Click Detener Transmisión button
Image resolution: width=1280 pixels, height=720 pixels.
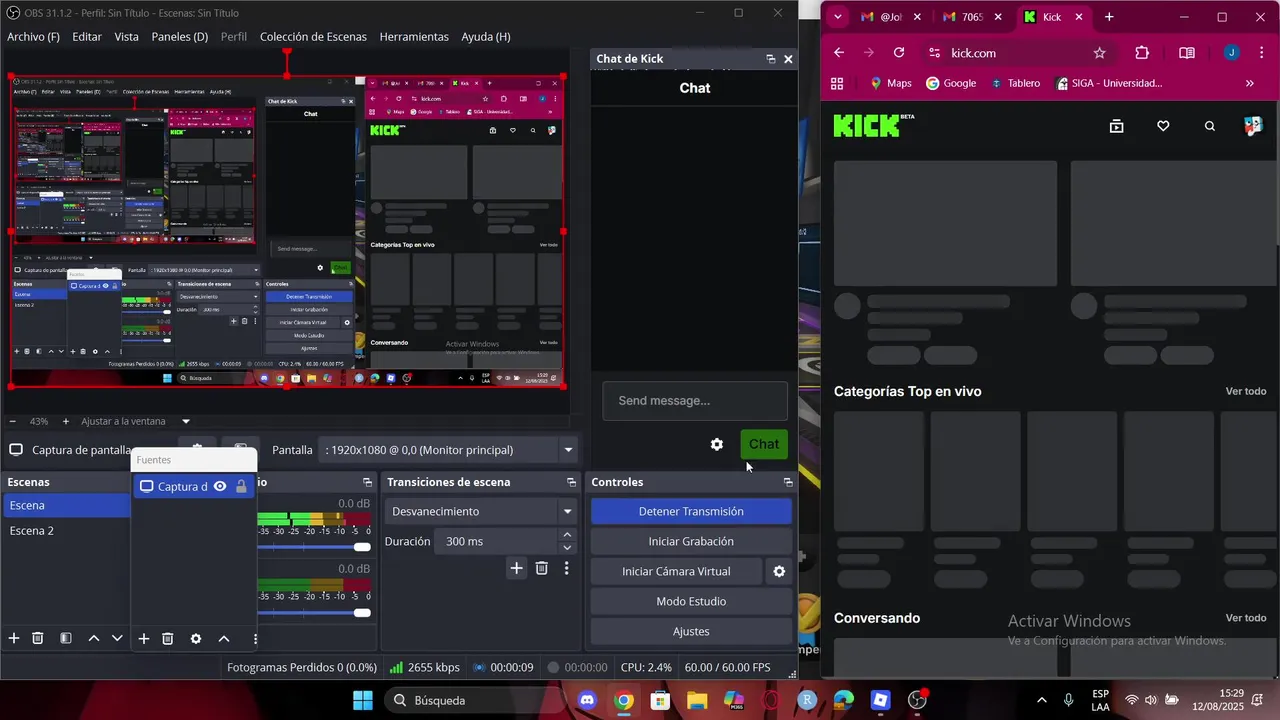691,511
